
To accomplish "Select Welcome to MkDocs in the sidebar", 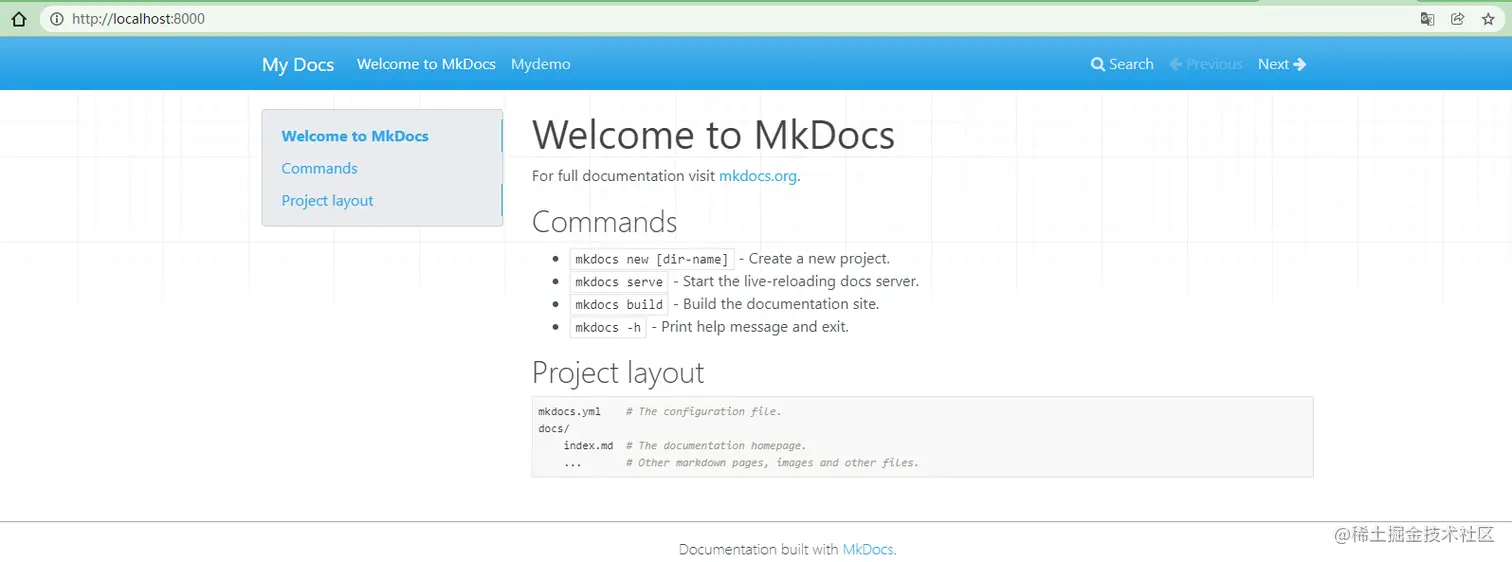I will 355,136.
